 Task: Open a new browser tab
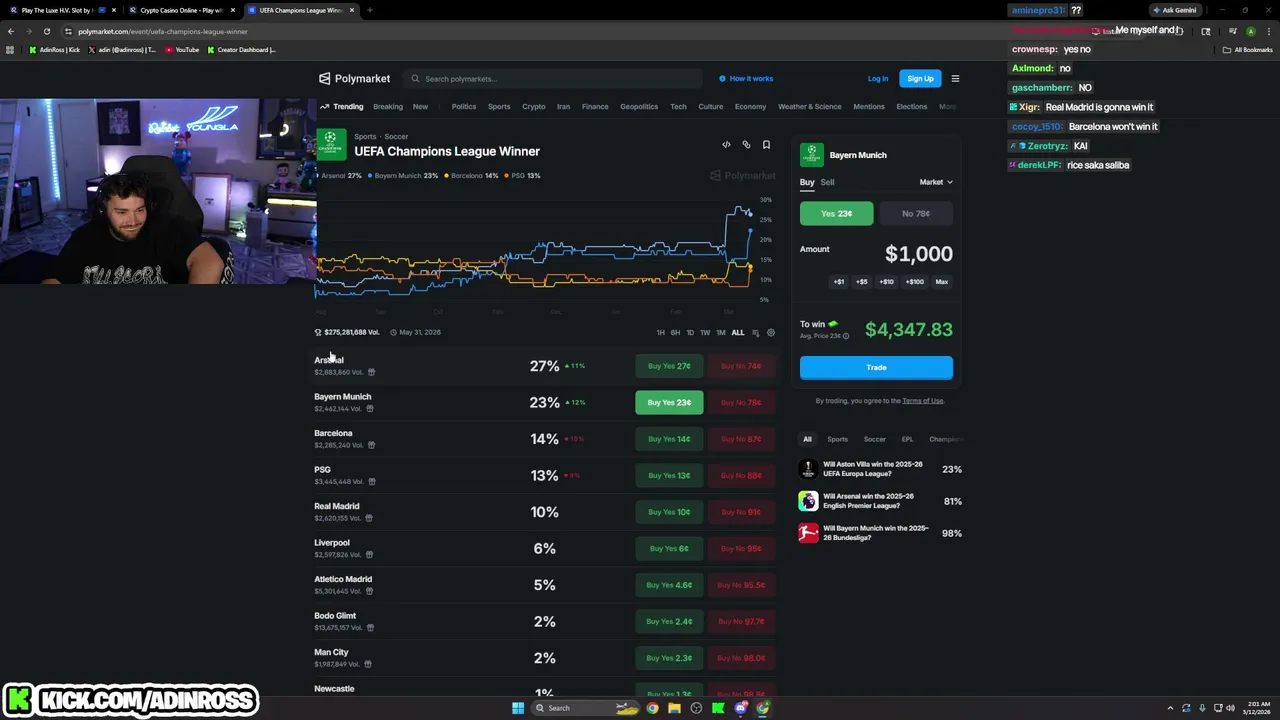click(x=370, y=10)
